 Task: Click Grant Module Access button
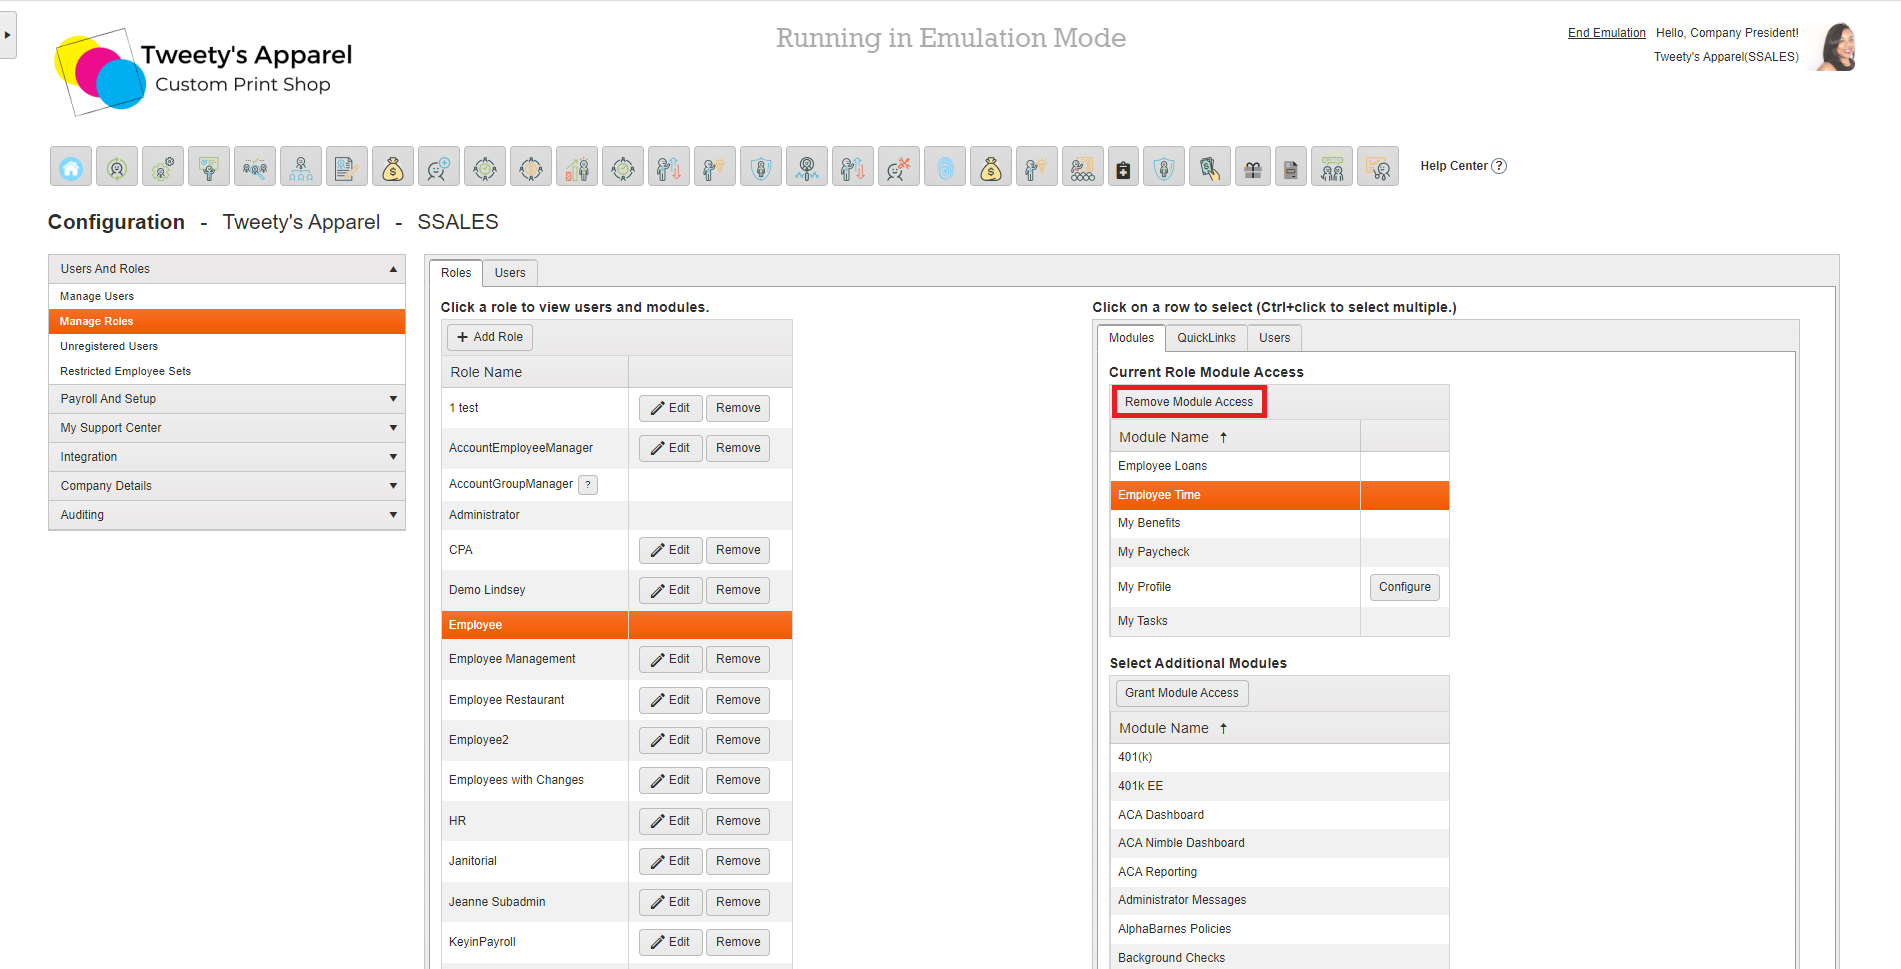(1181, 693)
